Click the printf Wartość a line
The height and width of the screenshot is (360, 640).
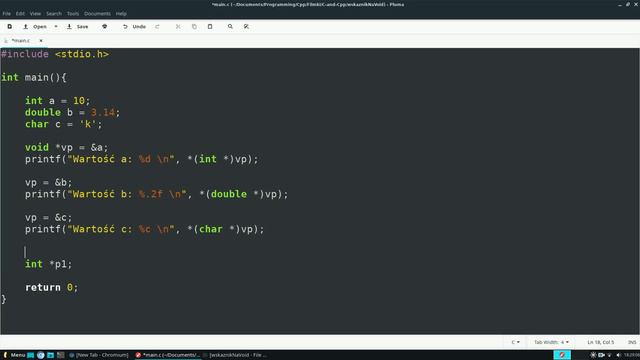click(x=142, y=159)
